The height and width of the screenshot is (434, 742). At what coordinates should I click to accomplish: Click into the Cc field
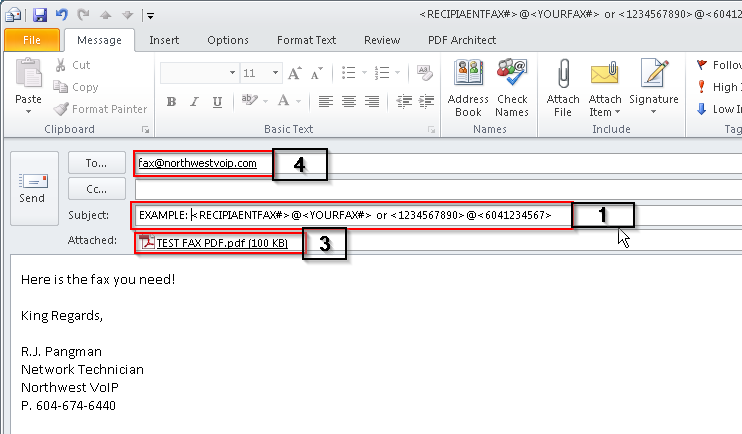pyautogui.click(x=438, y=190)
